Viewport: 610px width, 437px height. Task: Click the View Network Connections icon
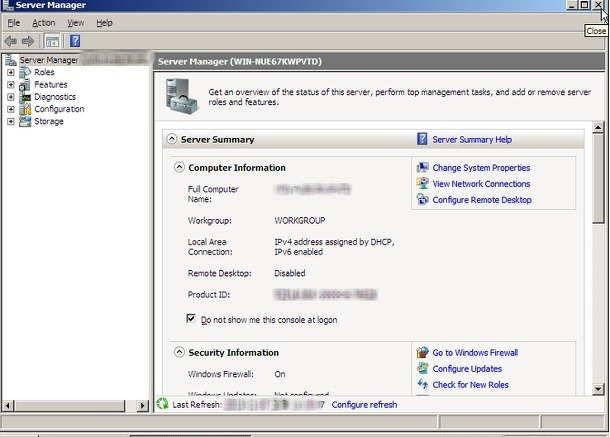[422, 184]
